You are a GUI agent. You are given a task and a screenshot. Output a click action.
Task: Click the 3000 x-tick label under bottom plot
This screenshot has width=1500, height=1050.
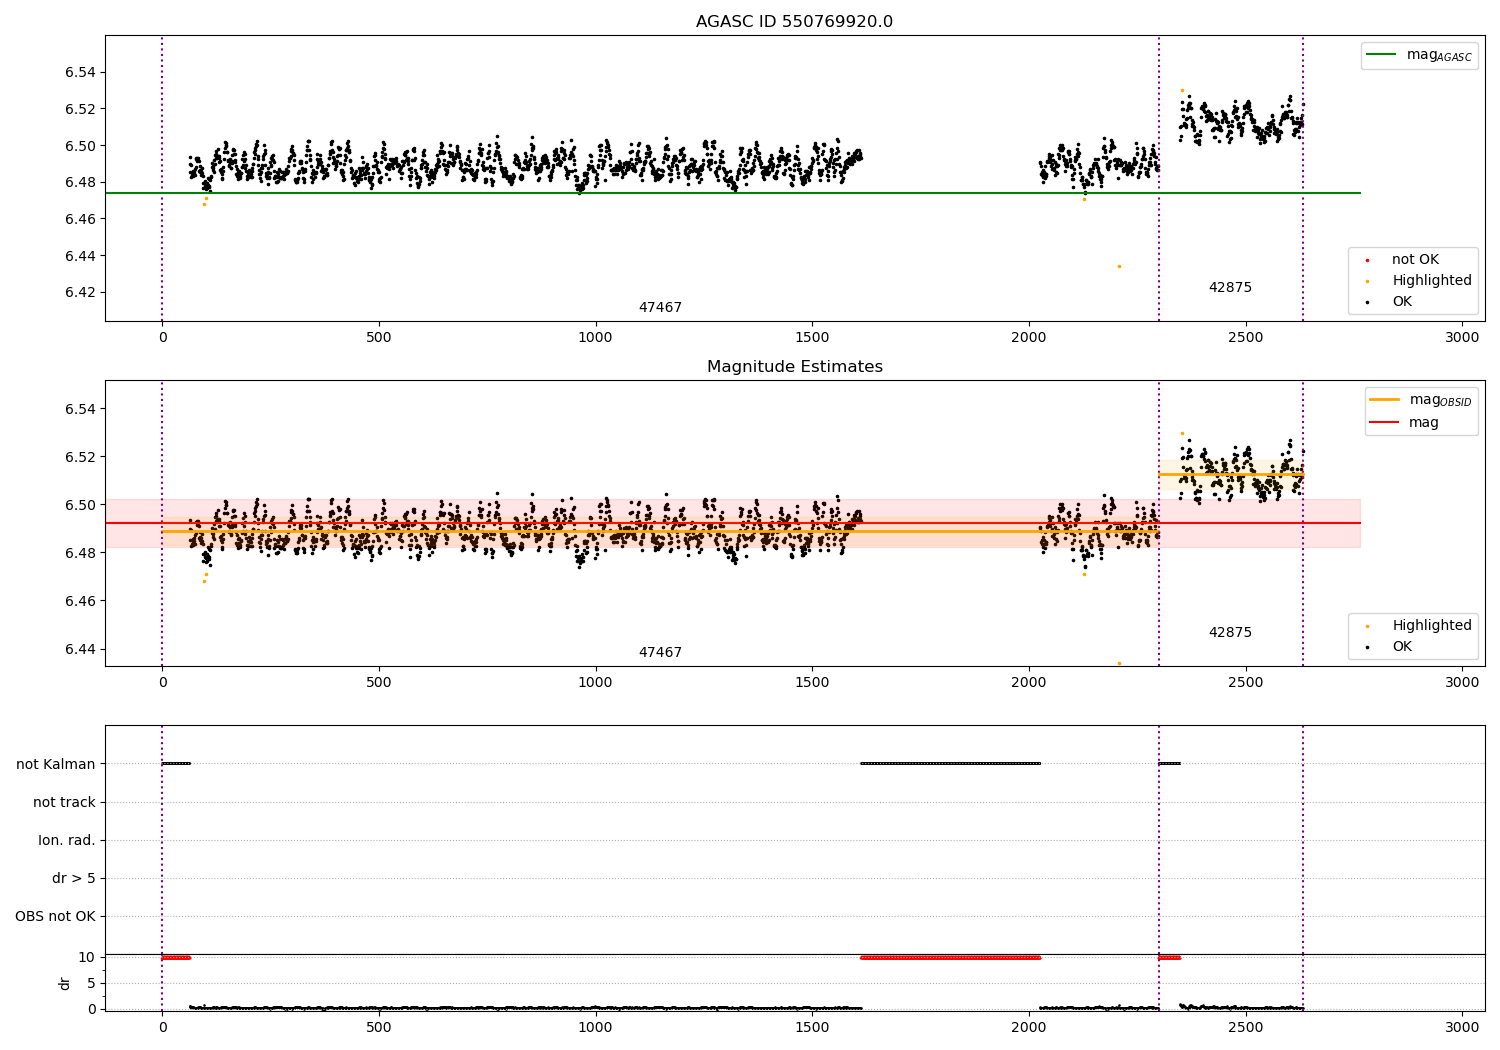point(1462,1026)
